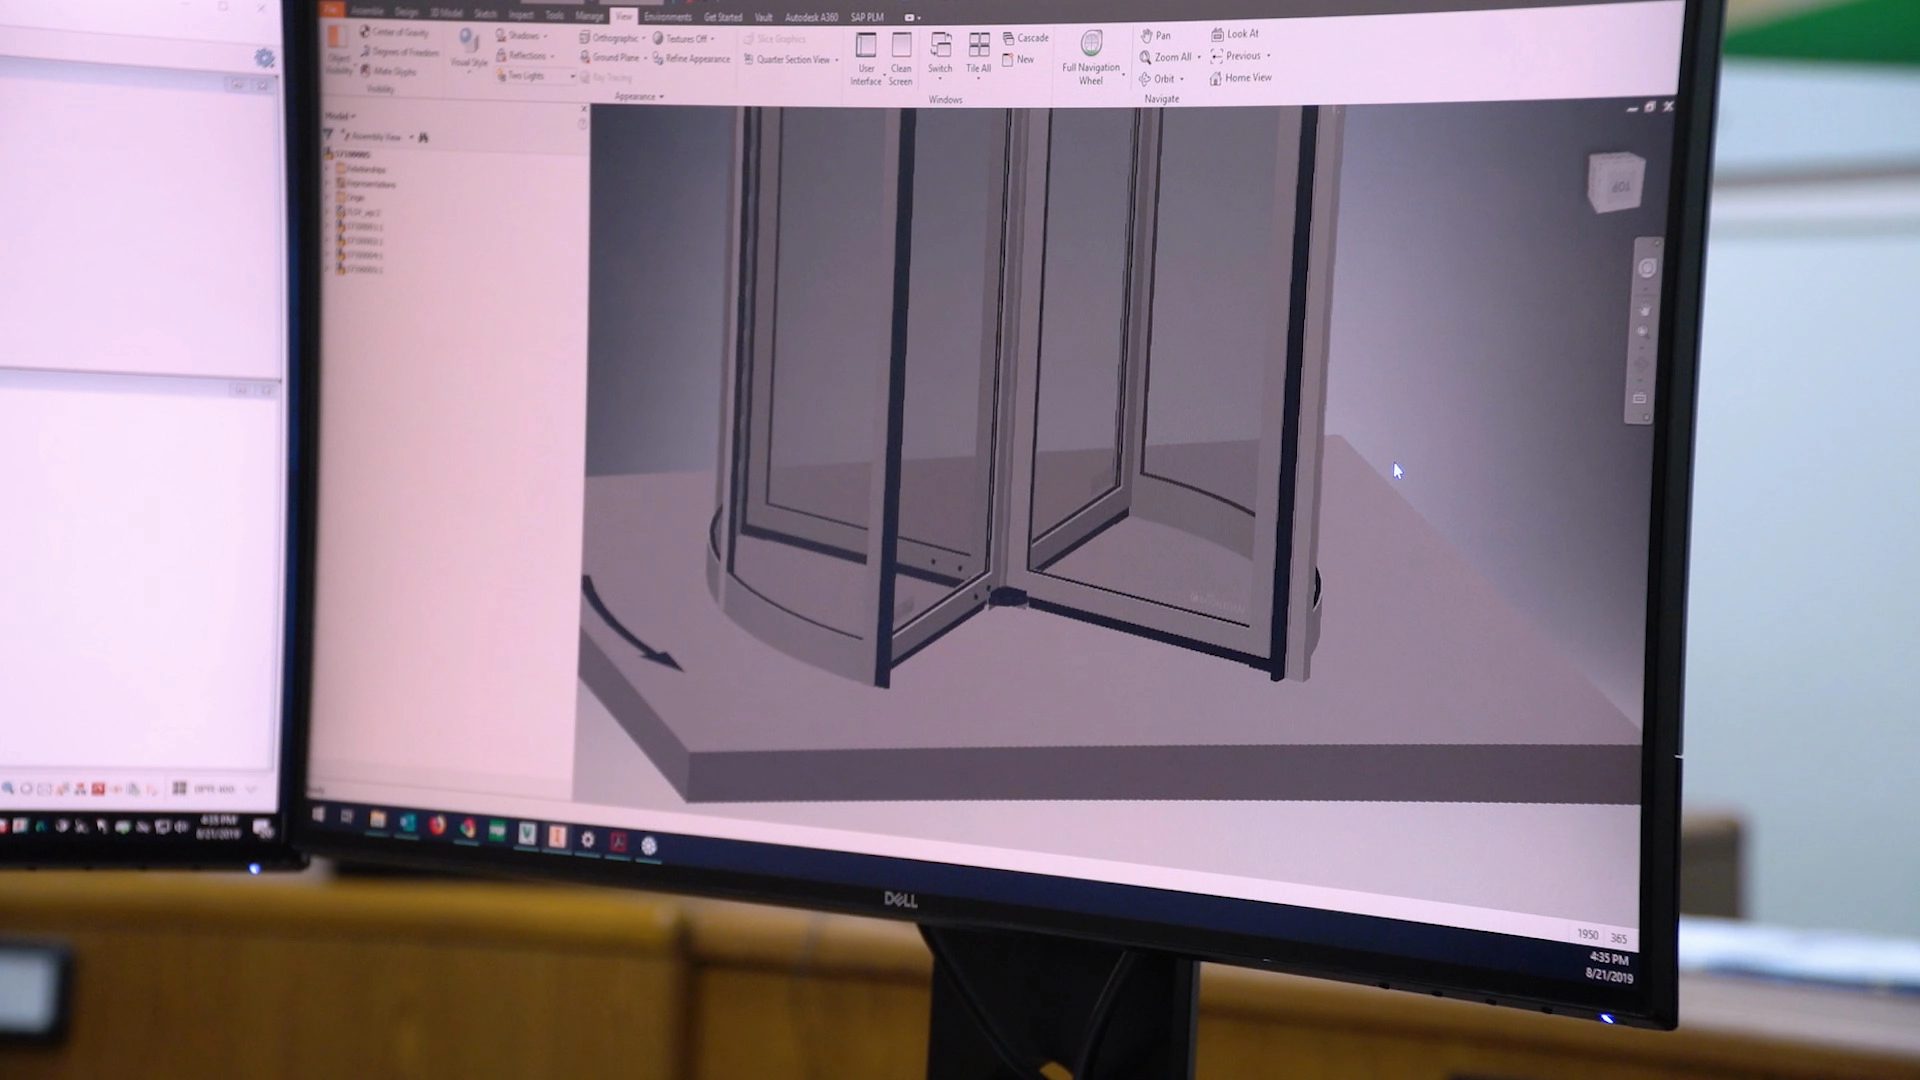Click the Pan navigation tool
This screenshot has height=1080, width=1920.
[1155, 35]
